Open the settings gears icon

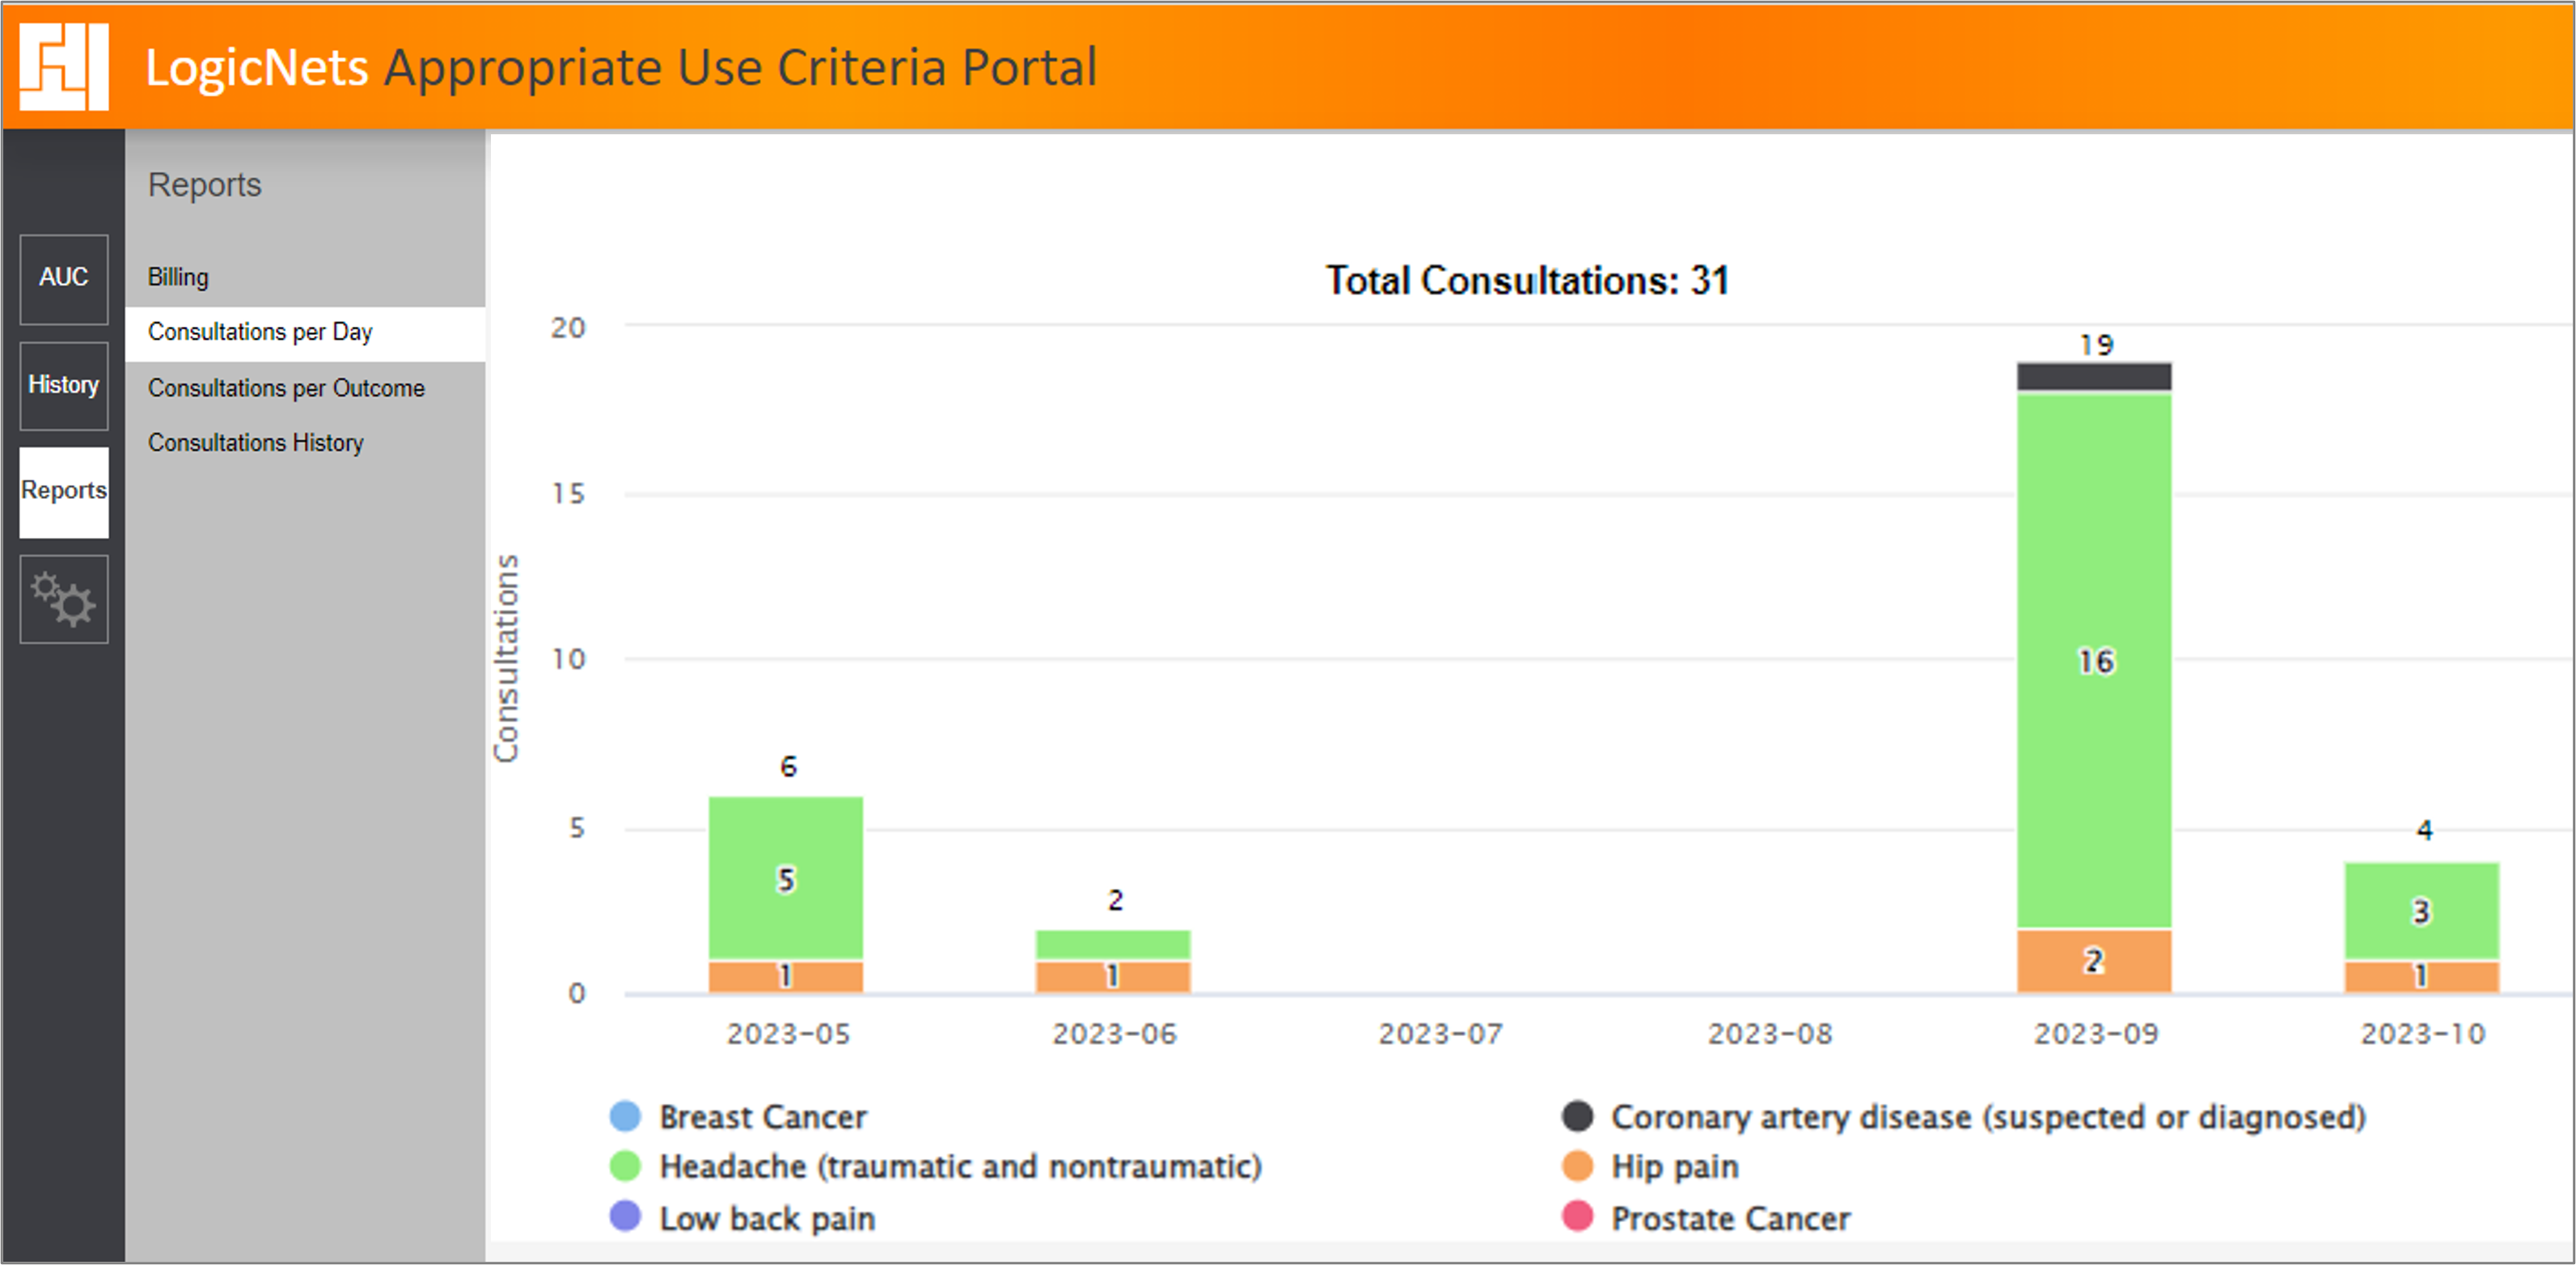(64, 599)
